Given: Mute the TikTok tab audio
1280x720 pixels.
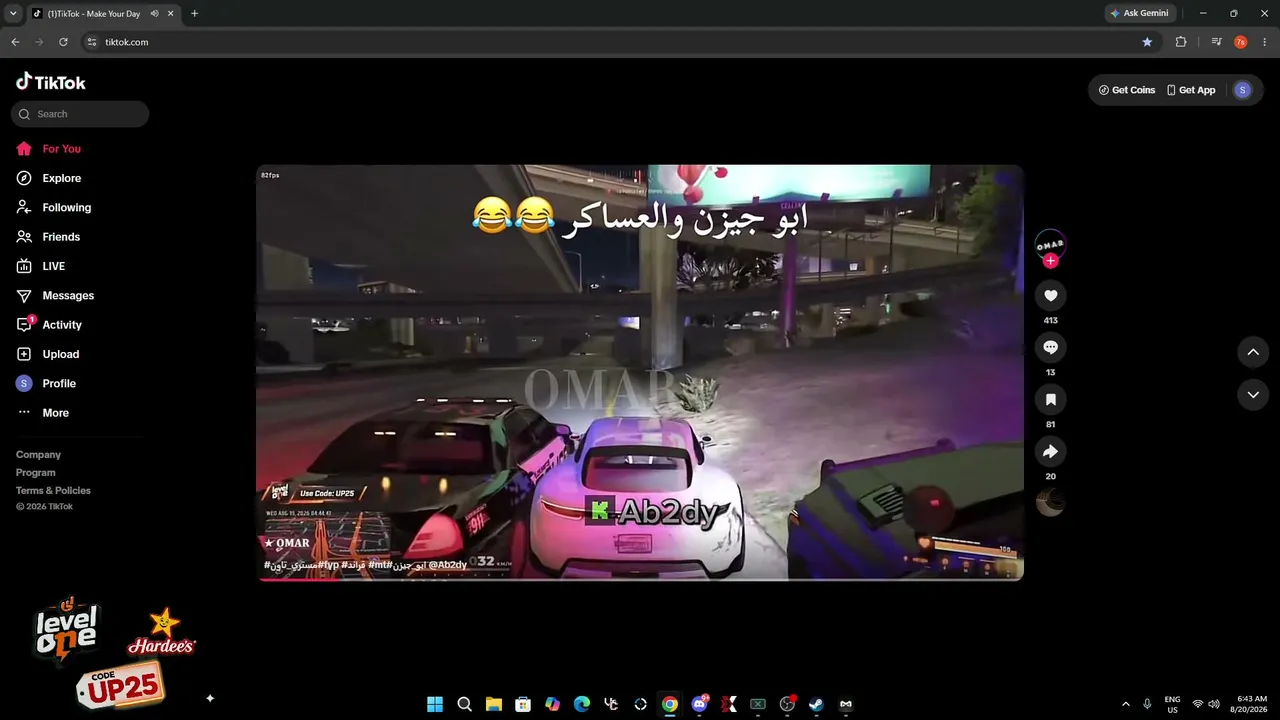Looking at the screenshot, I should [x=154, y=14].
